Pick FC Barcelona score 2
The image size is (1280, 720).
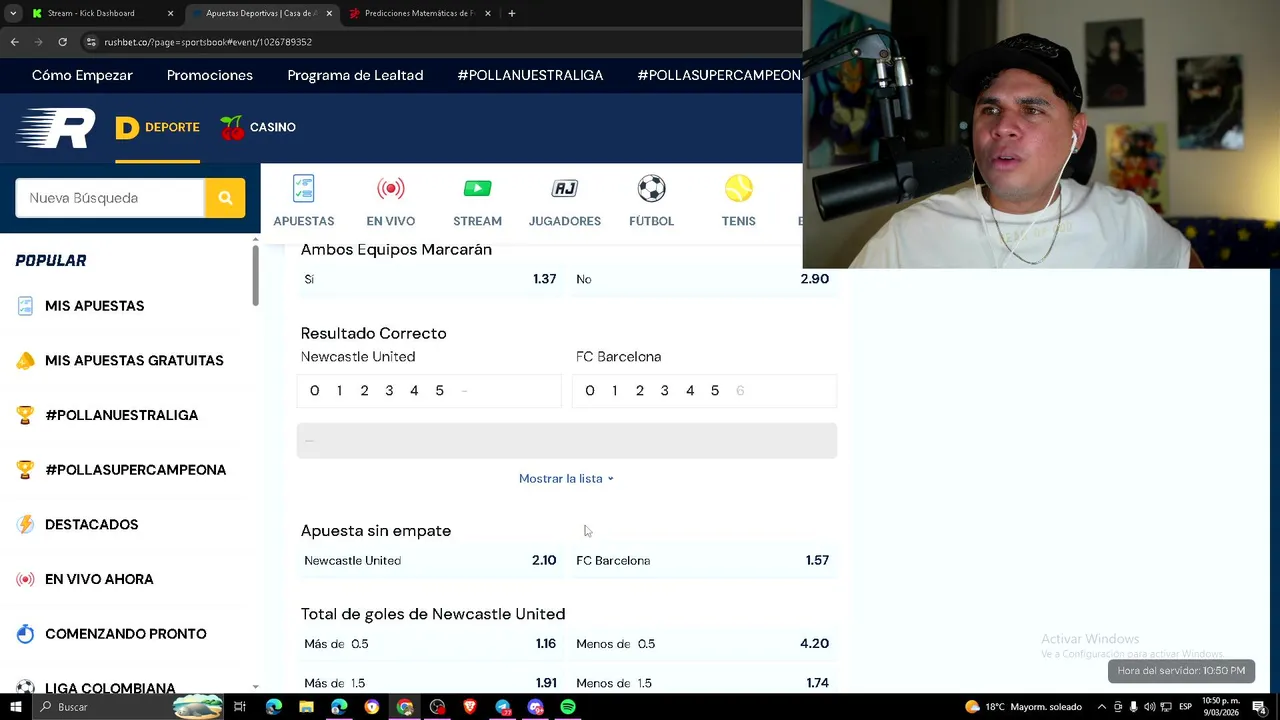point(639,391)
